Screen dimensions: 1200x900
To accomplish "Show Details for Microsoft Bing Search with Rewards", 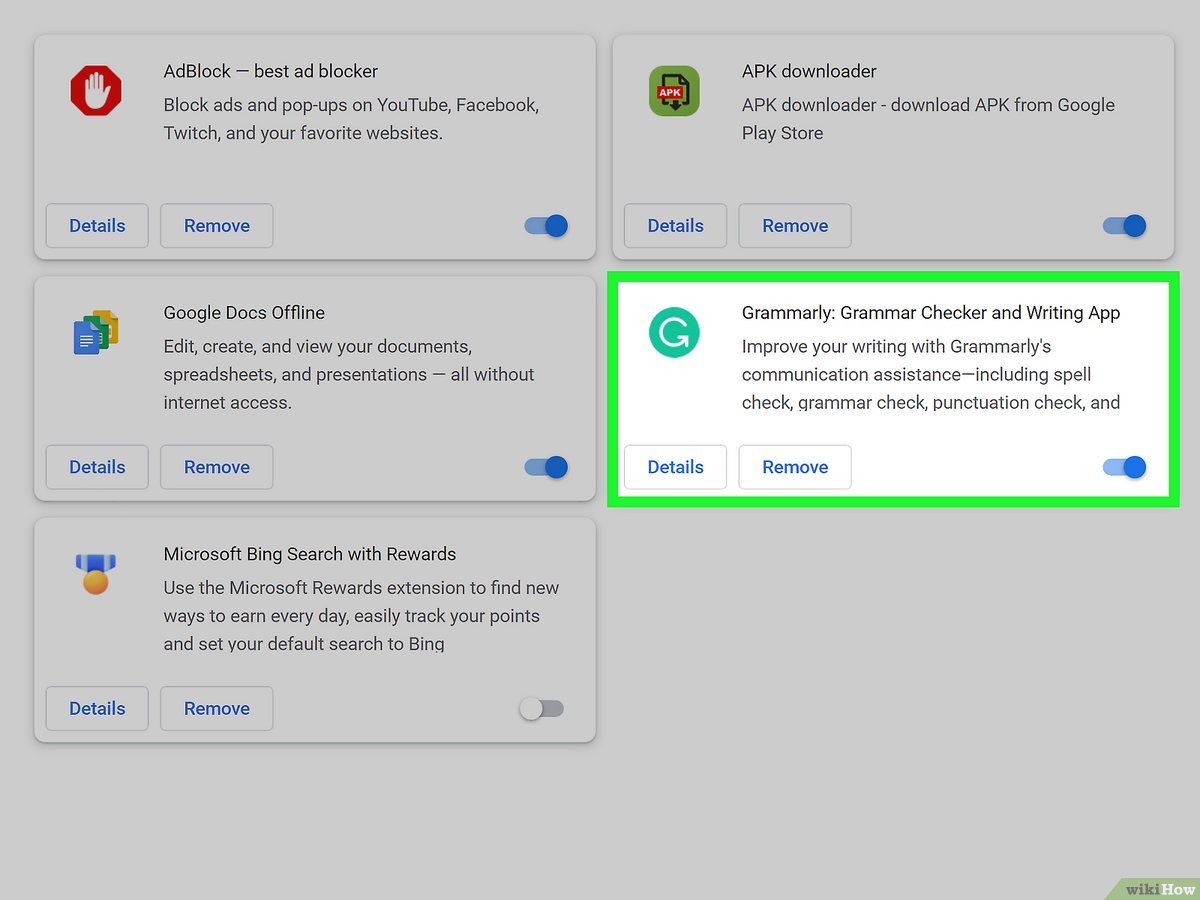I will 97,708.
